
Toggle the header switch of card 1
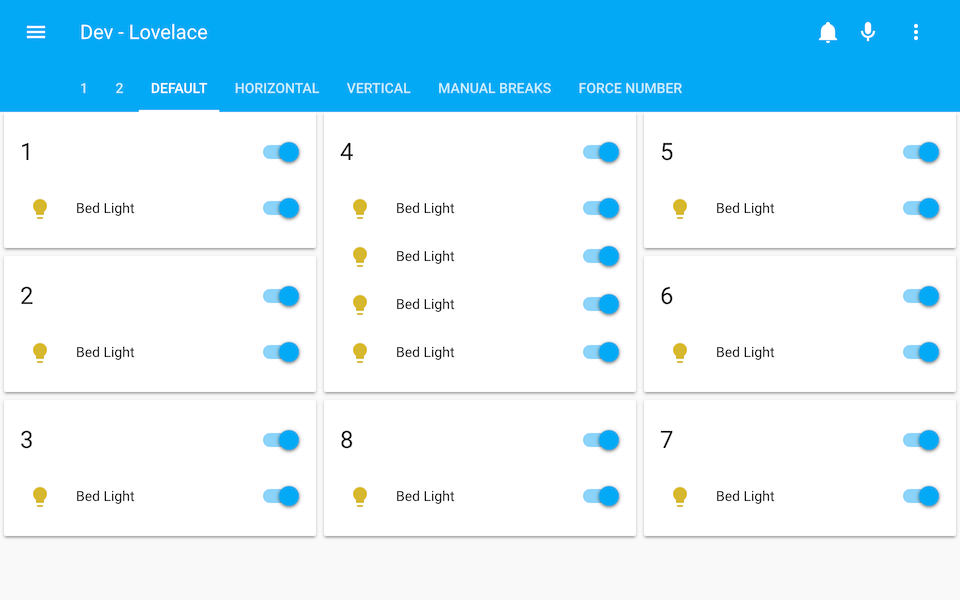tap(281, 152)
